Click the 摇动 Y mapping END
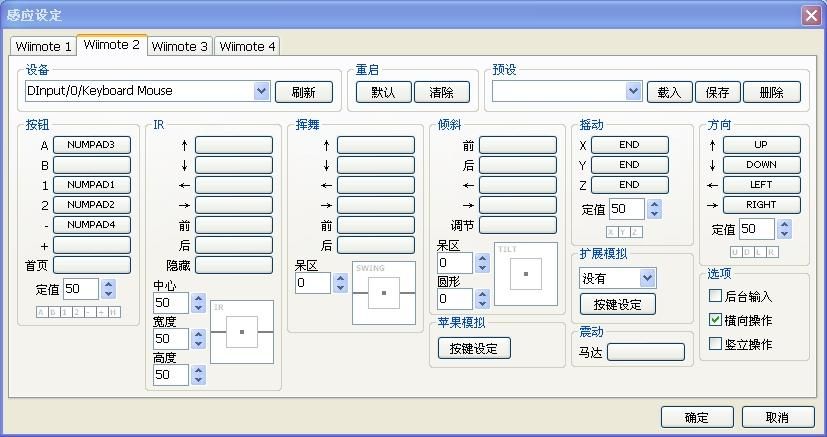Screen dimensions: 827x437 click(630, 165)
